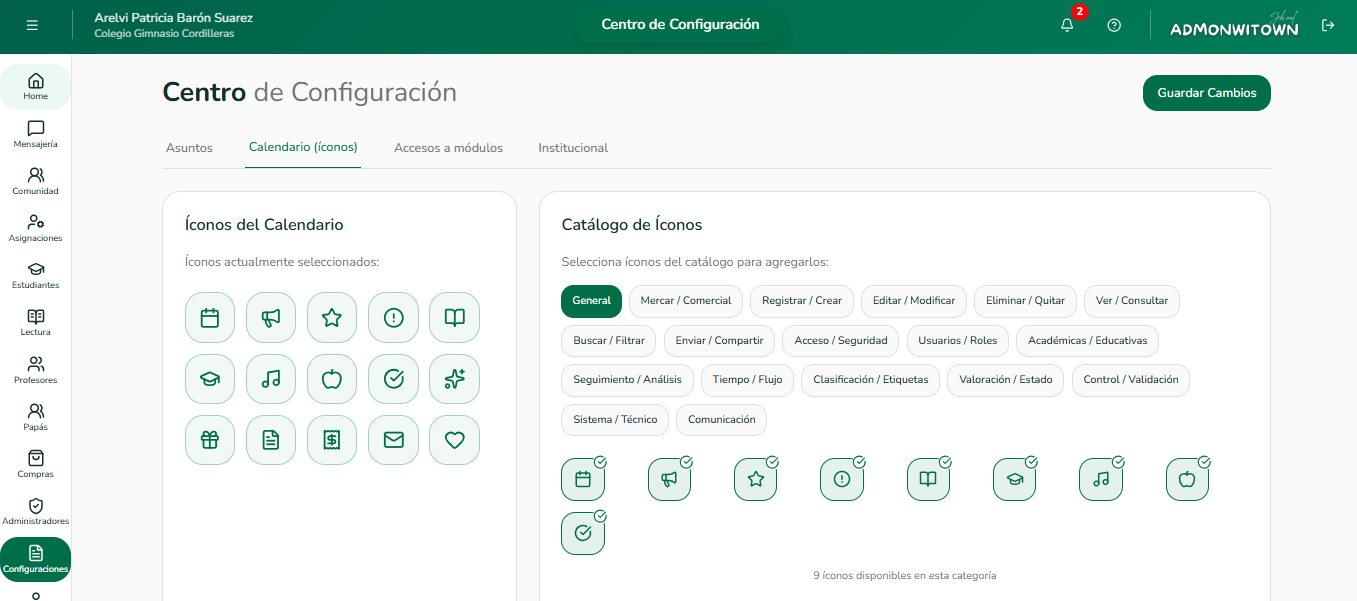The image size is (1357, 601).
Task: Filter by Ver / Consultar category
Action: (1132, 301)
